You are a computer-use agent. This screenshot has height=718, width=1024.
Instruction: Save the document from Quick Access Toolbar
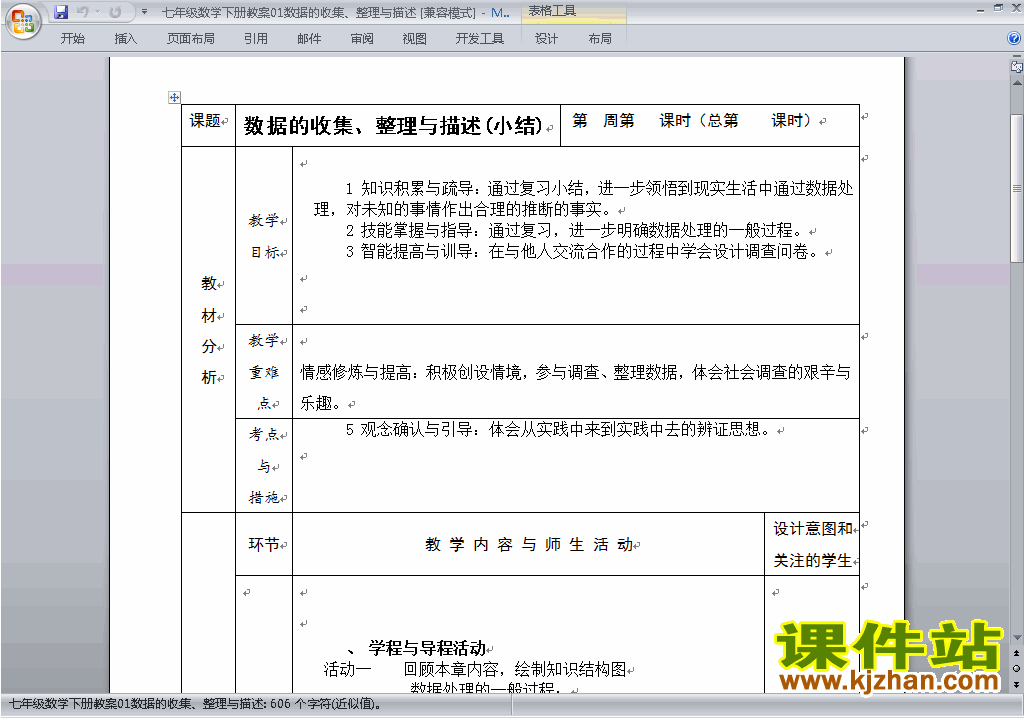point(61,12)
